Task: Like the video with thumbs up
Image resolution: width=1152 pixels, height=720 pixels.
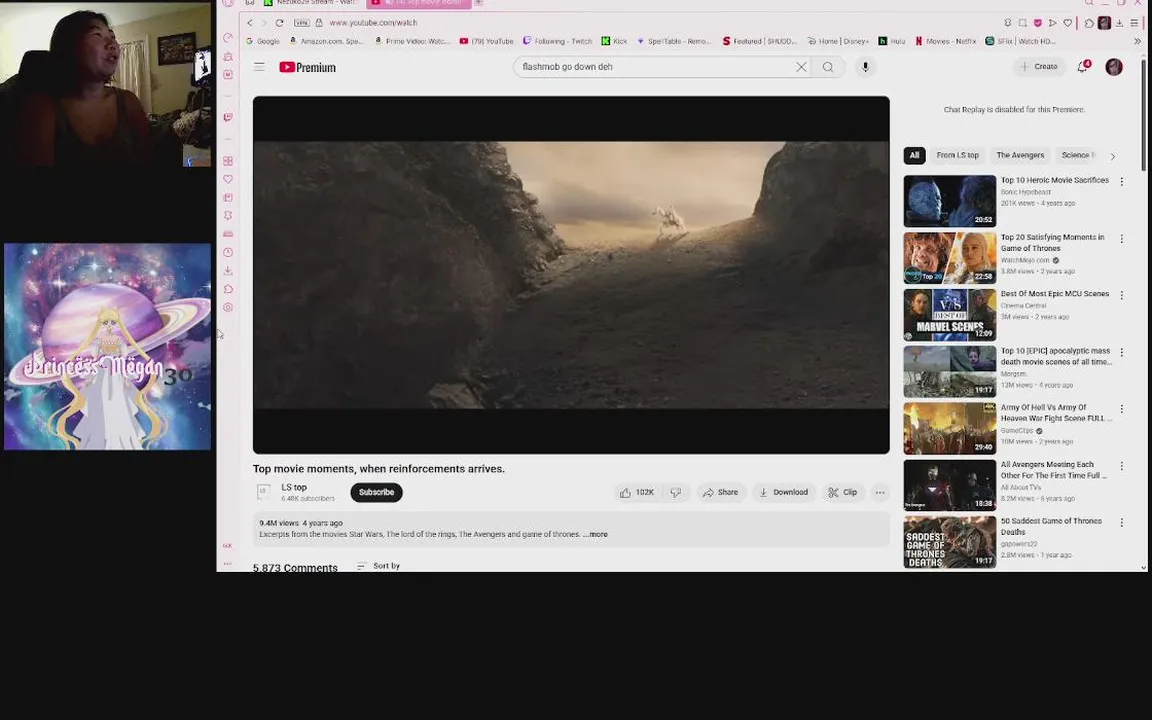Action: [636, 492]
